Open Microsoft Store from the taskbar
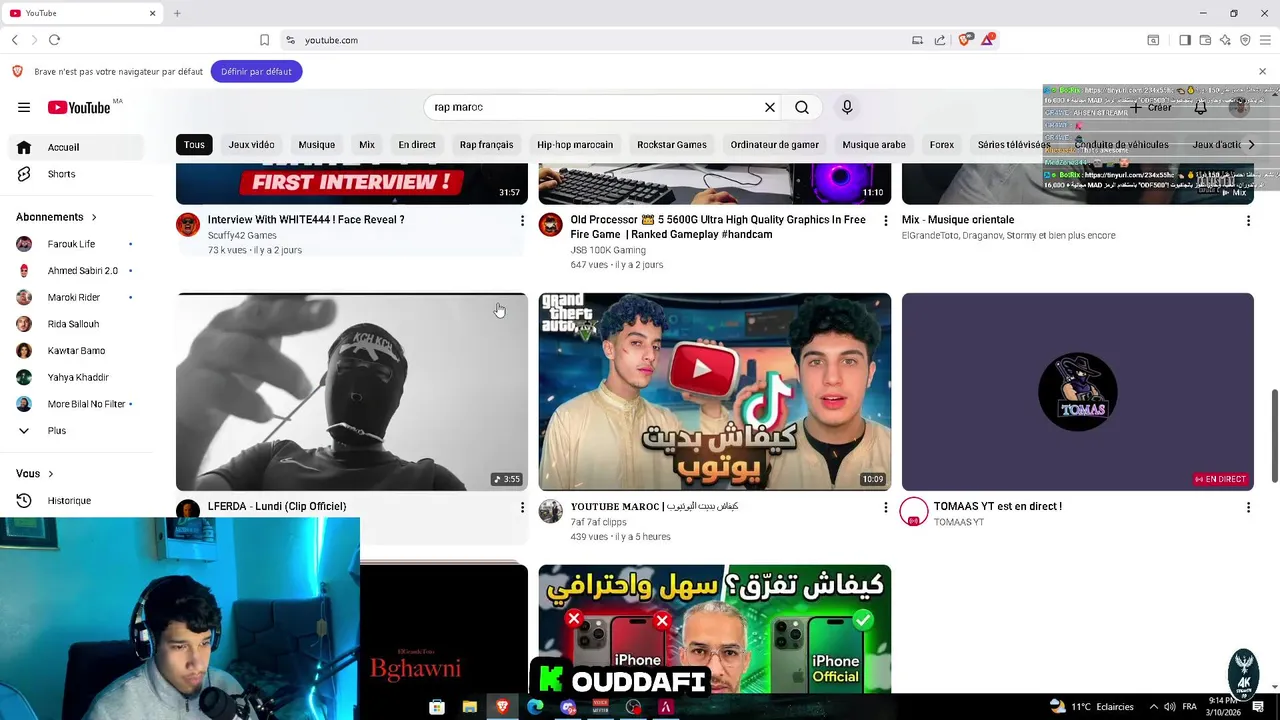The width and height of the screenshot is (1280, 720). 437,707
